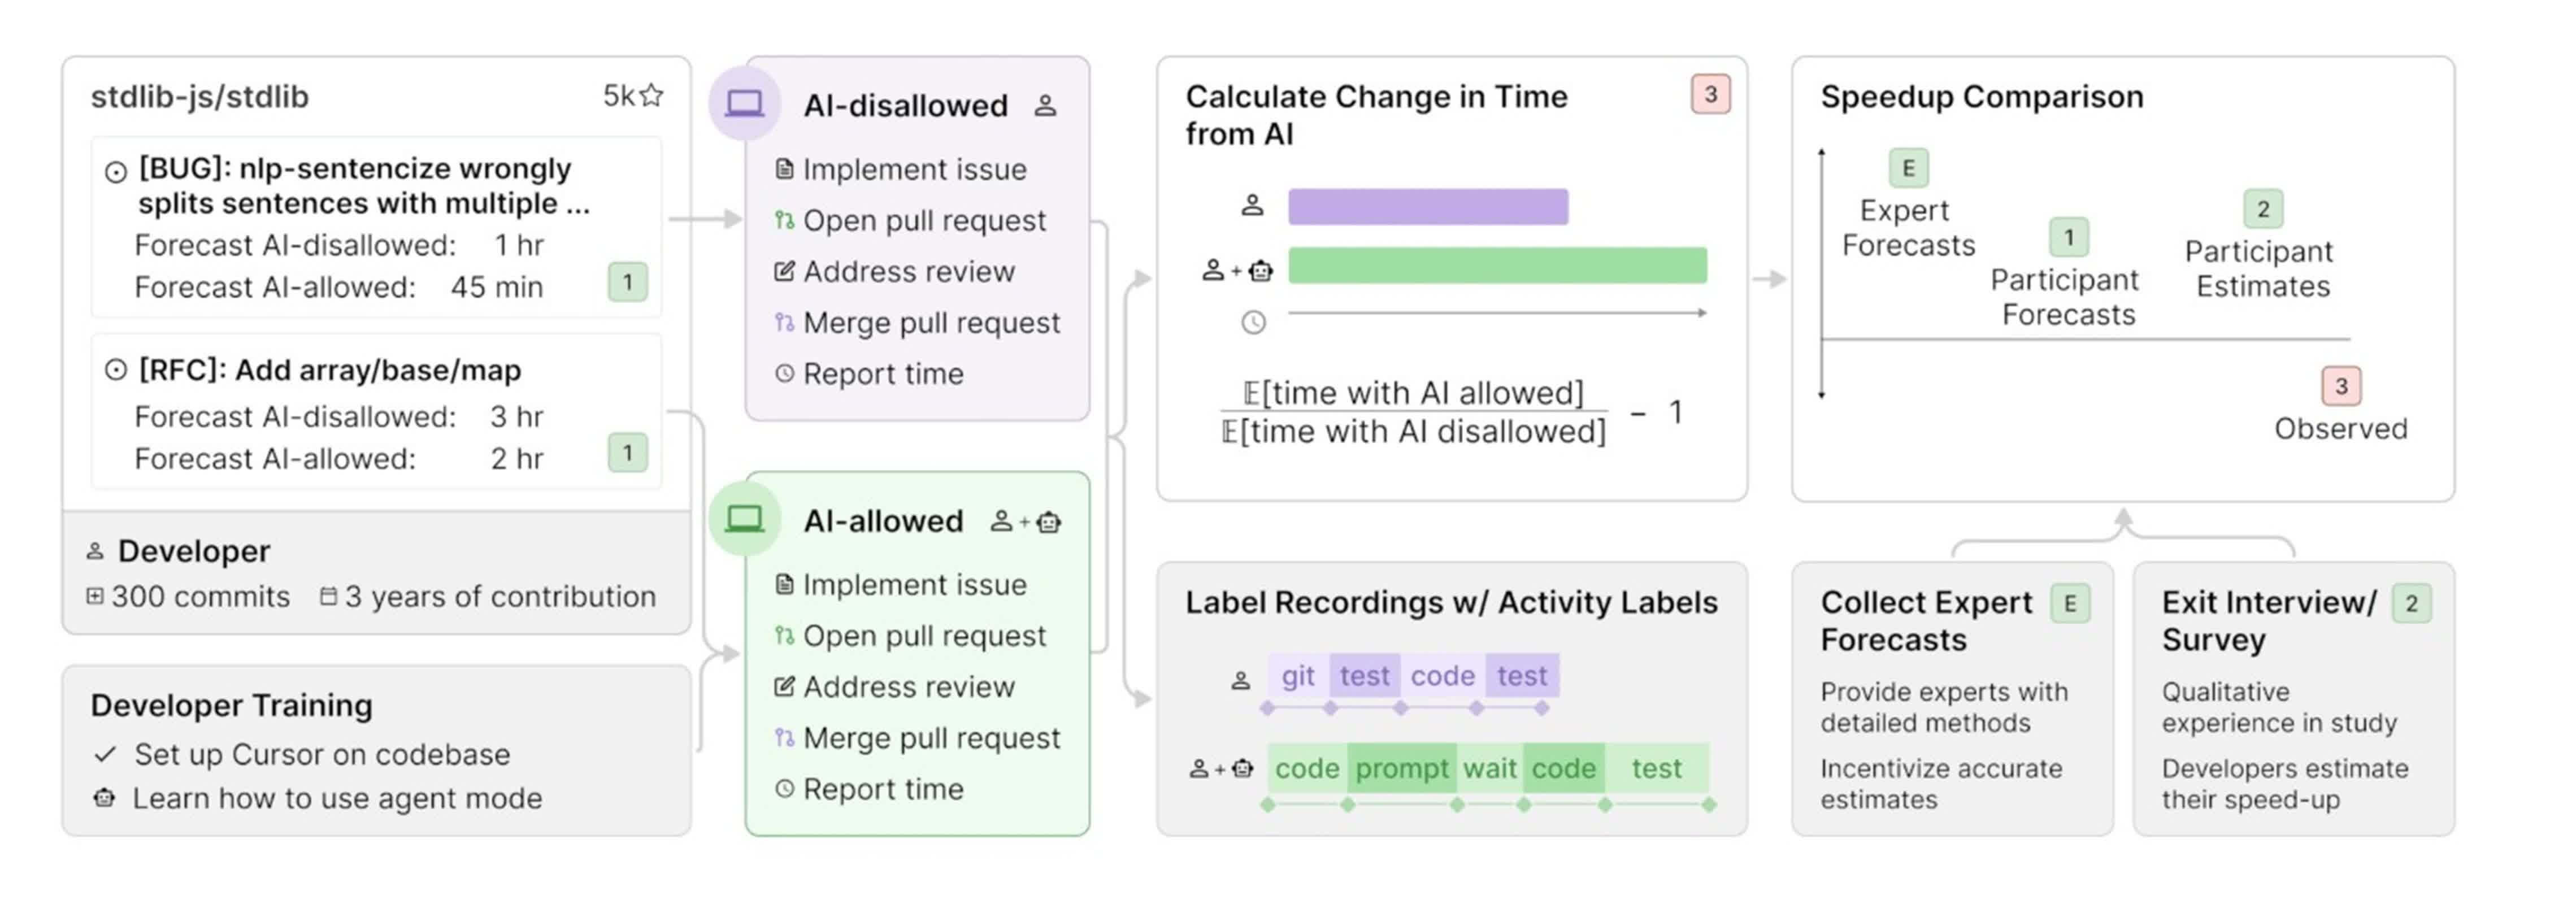2576x904 pixels.
Task: Click the purple time bar for human only
Action: (x=1427, y=206)
